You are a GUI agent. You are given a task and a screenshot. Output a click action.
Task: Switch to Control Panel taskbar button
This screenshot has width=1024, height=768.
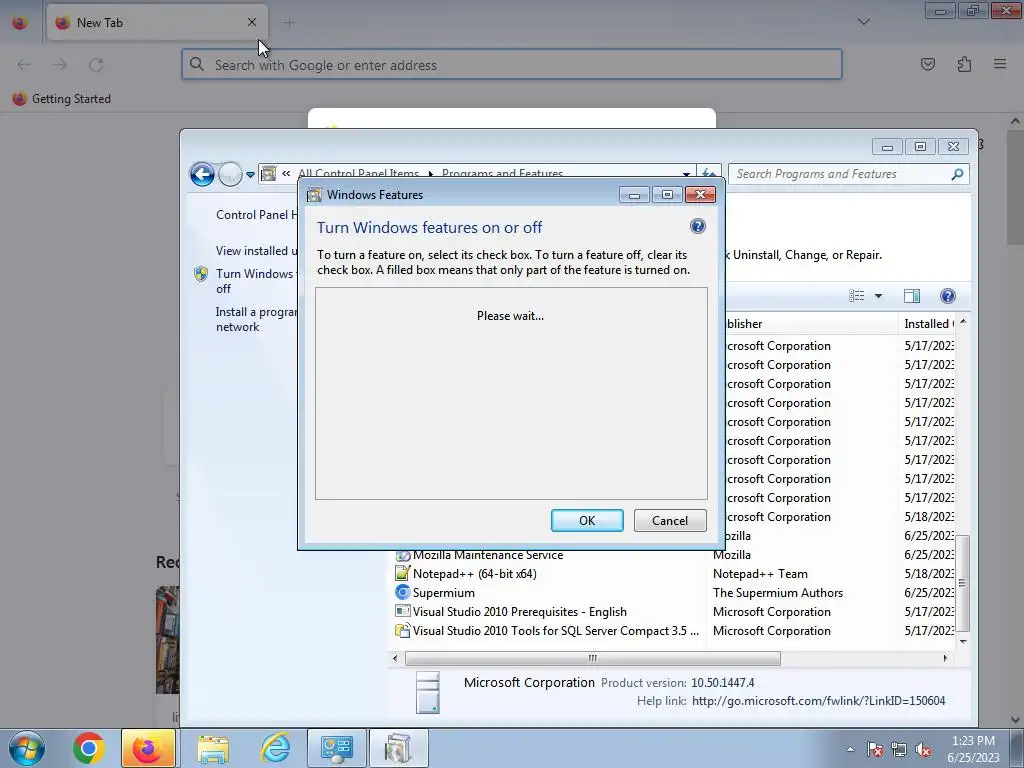point(337,748)
